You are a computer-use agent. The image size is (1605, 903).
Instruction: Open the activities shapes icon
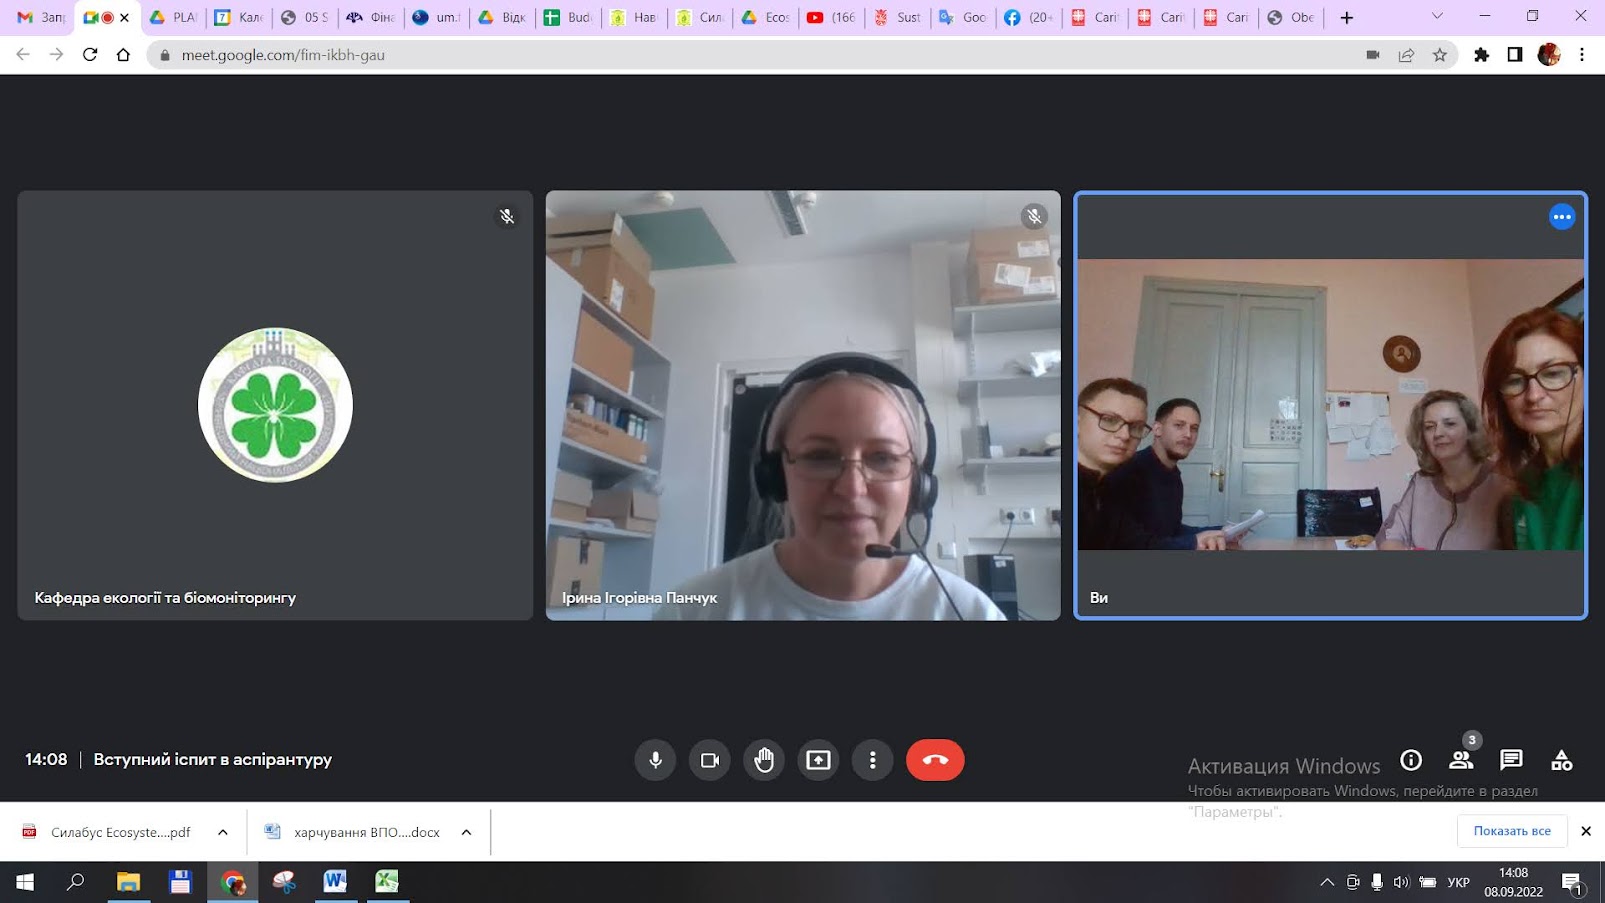click(x=1561, y=760)
